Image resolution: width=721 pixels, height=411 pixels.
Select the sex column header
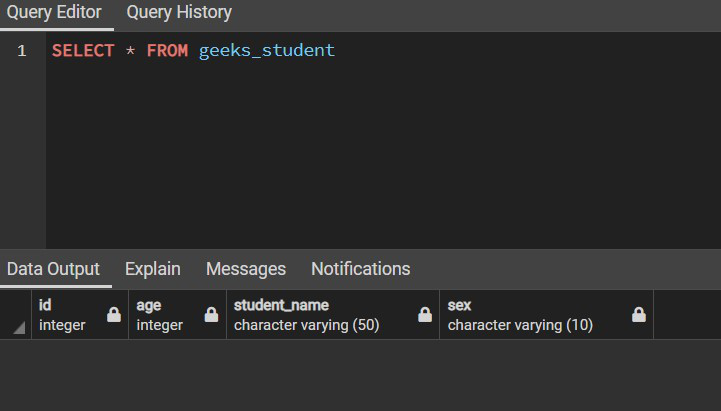coord(530,315)
